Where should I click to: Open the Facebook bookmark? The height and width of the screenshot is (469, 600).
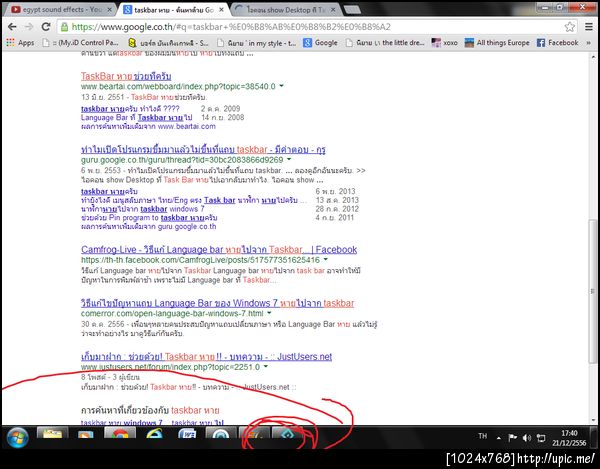[x=558, y=43]
